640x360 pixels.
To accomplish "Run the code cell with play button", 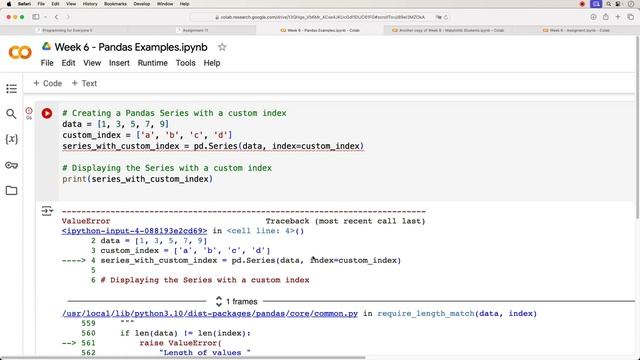I will coord(47,113).
